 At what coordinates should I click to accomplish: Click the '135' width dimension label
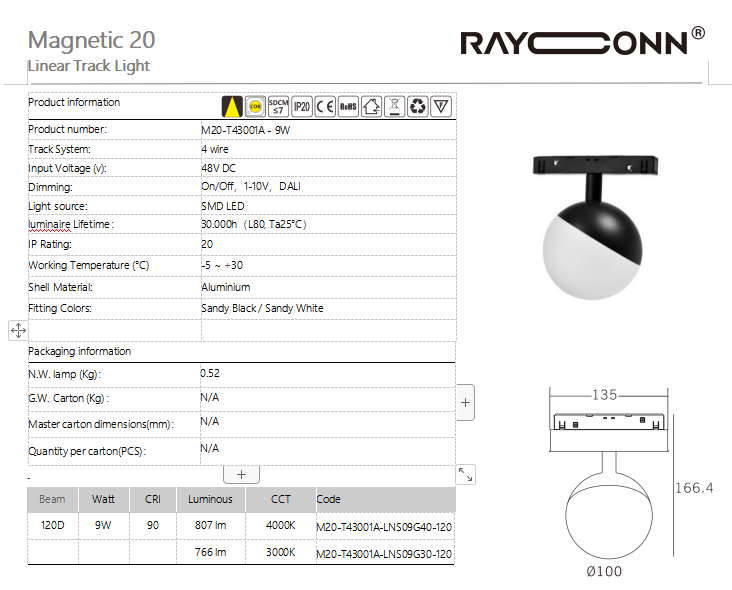click(605, 395)
